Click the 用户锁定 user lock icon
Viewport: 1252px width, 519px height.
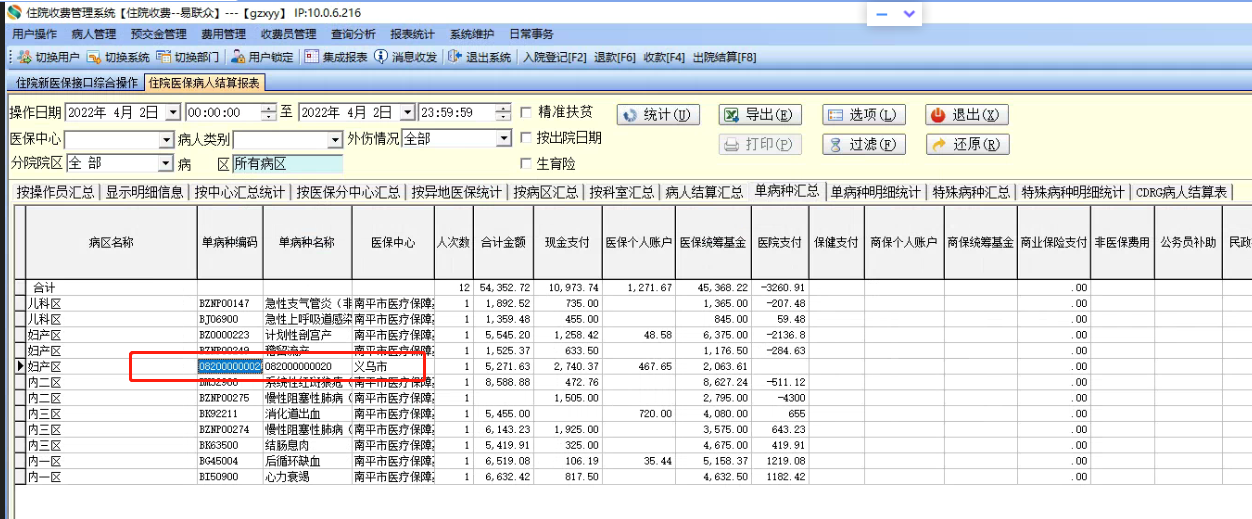click(238, 57)
